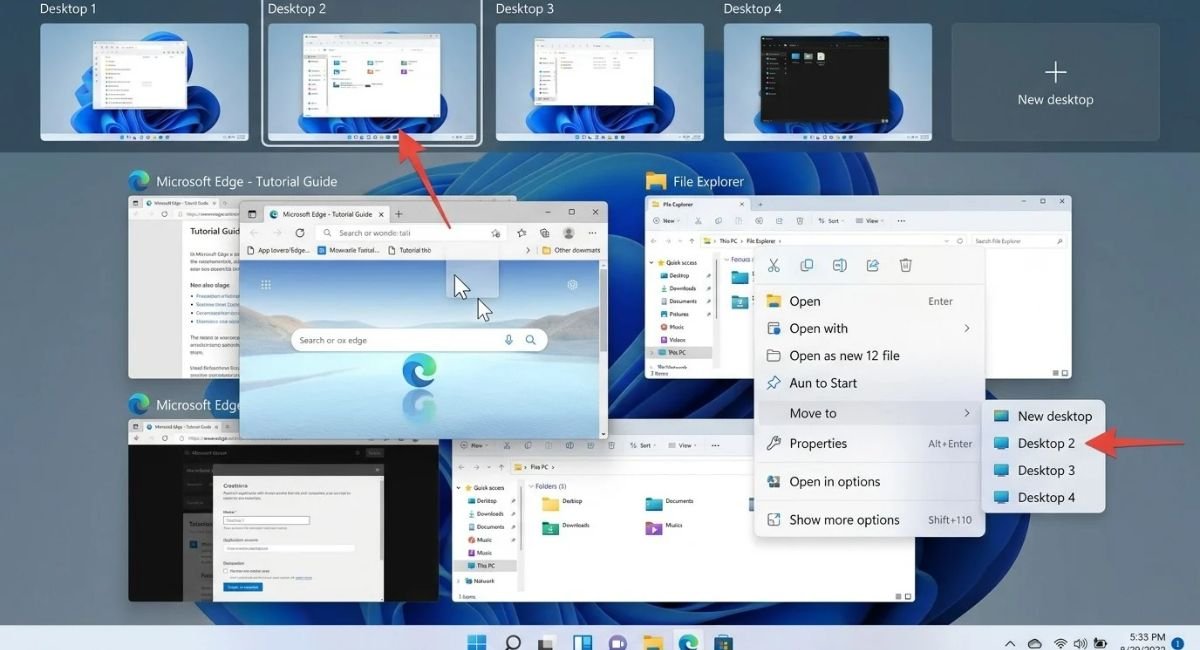Open Edge collections icon
Viewport: 1200px width, 650px height.
545,233
